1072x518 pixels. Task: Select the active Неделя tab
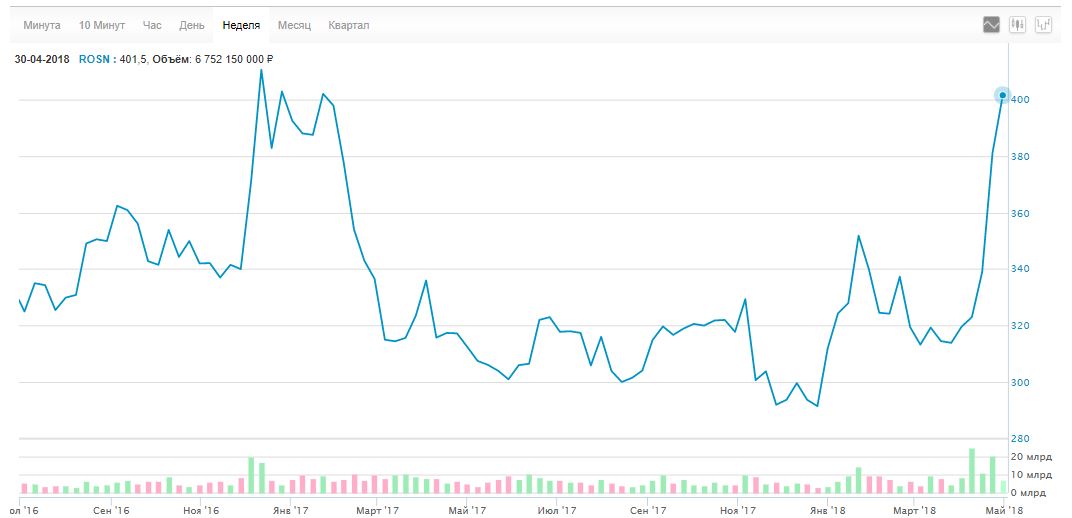242,25
